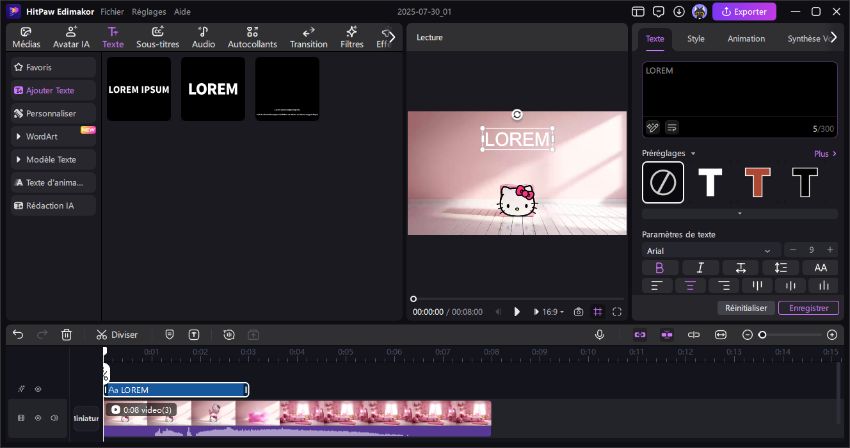This screenshot has width=850, height=448.
Task: Open the Sous-titres panel
Action: [157, 37]
